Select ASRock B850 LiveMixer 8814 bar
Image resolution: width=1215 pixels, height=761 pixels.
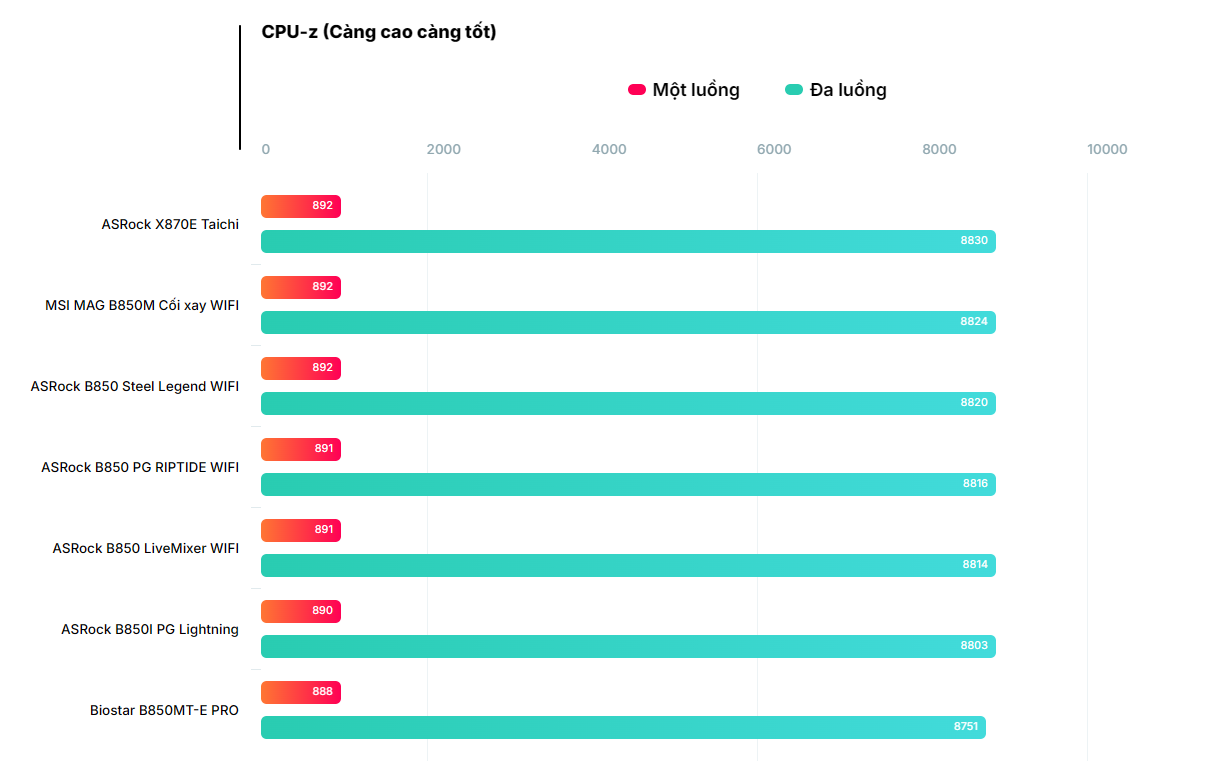pos(628,565)
